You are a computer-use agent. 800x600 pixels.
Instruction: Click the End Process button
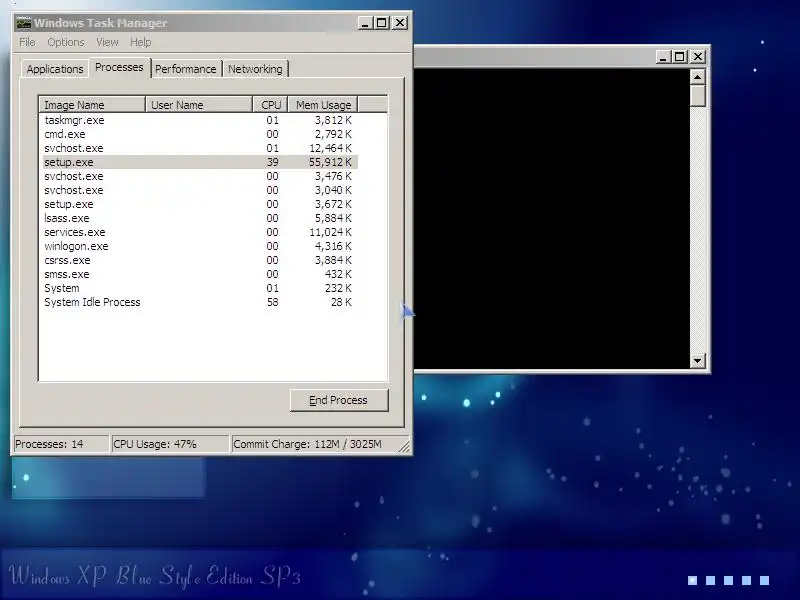click(339, 400)
